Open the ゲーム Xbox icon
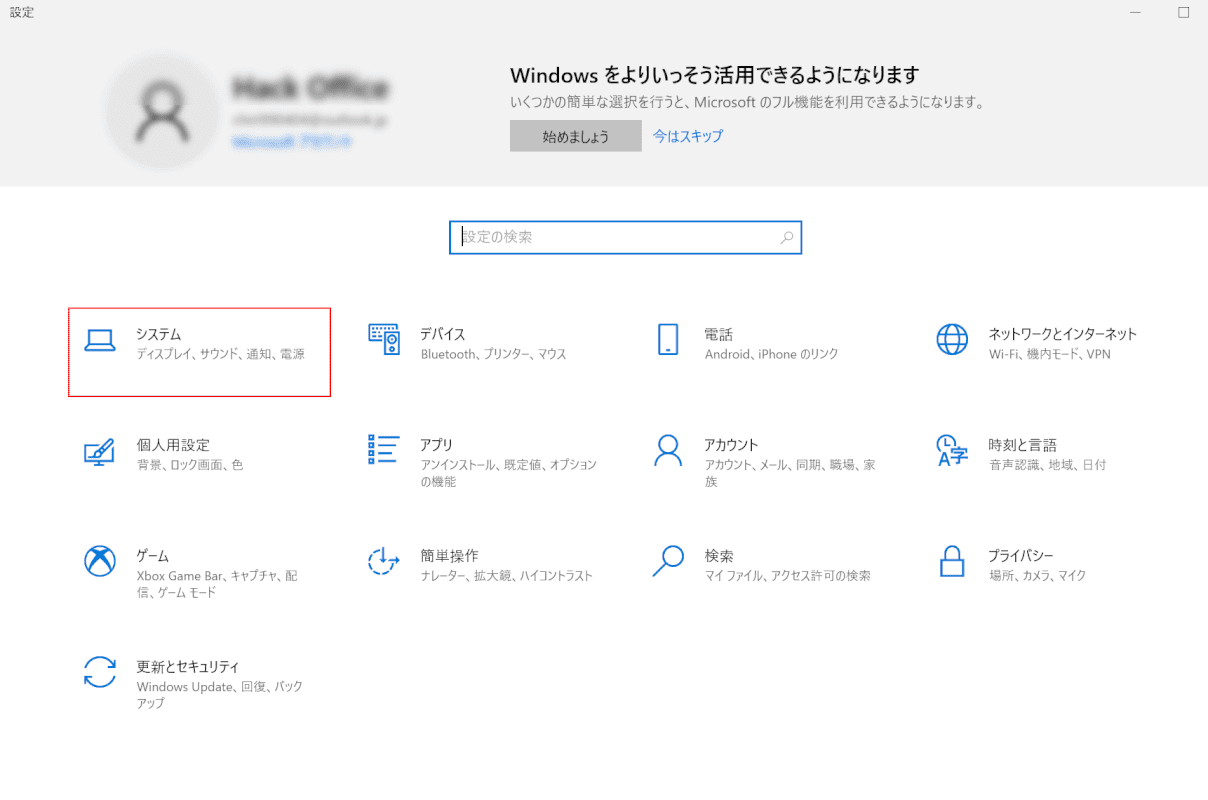Viewport: 1208px width, 800px height. pyautogui.click(x=100, y=561)
